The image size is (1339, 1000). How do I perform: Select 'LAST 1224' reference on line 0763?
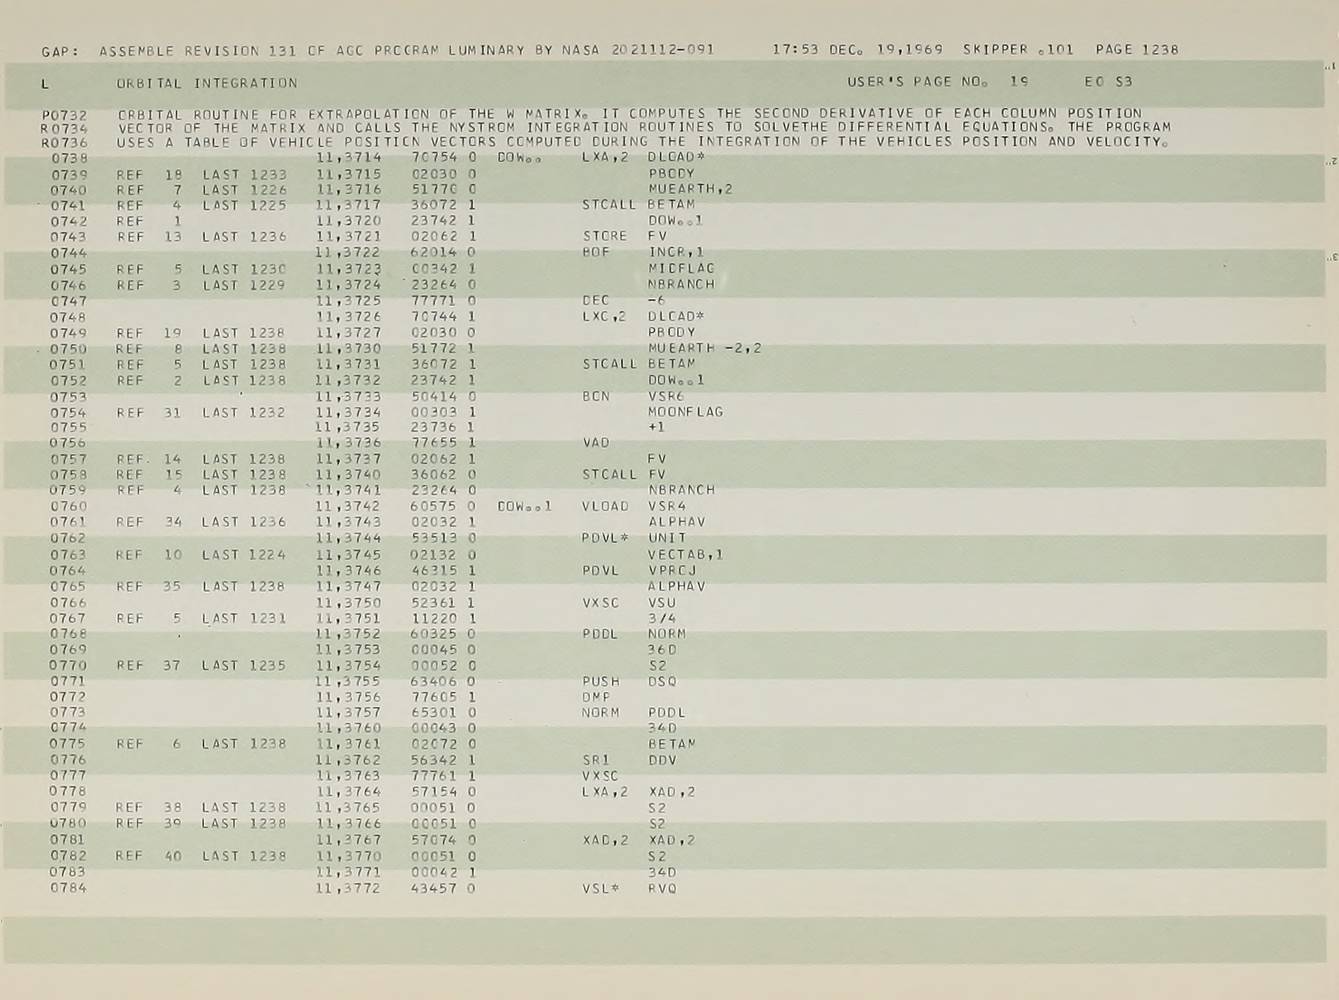click(x=244, y=554)
